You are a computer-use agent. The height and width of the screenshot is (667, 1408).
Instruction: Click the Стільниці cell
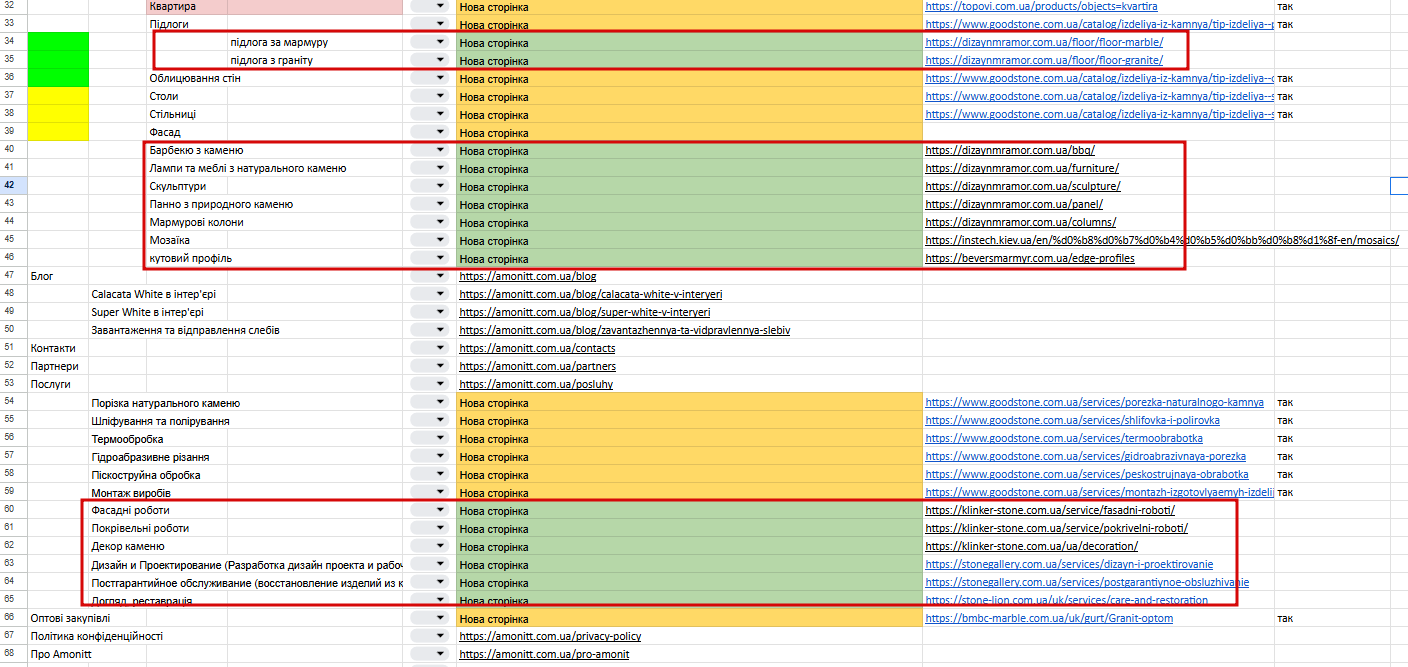[x=173, y=115]
